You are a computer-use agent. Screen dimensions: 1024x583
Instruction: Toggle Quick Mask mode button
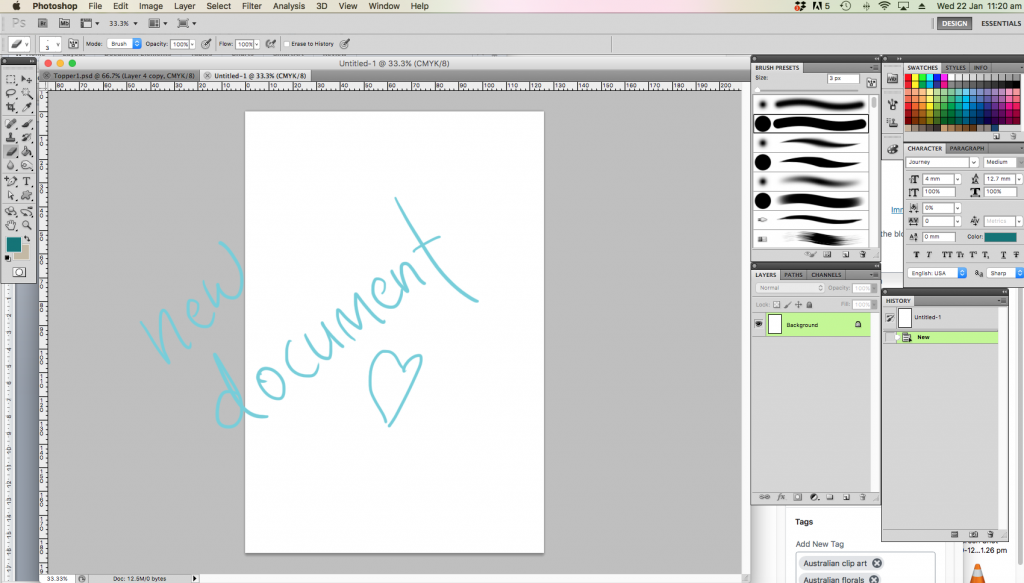[x=19, y=271]
